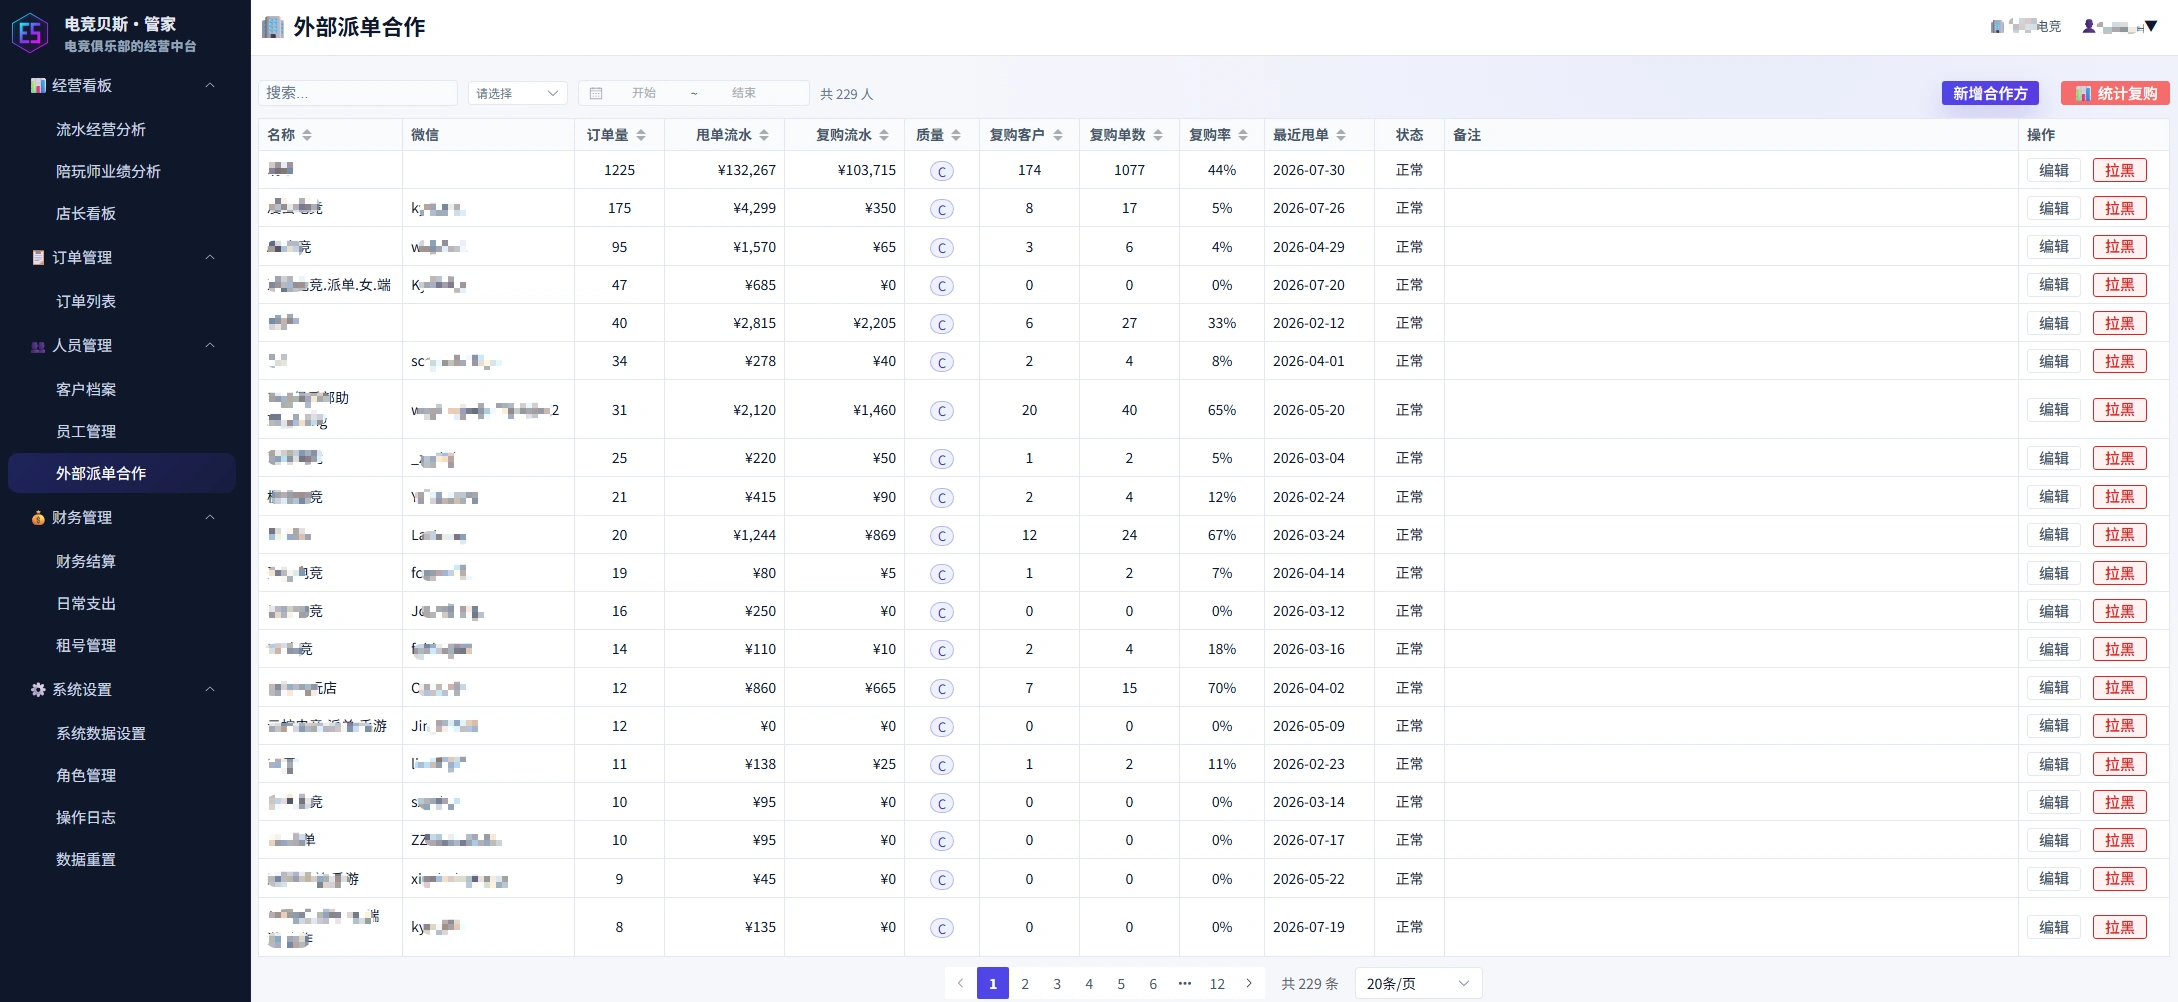The width and height of the screenshot is (2178, 1002).
Task: Open 租号管理 in sidebar
Action: pos(86,645)
